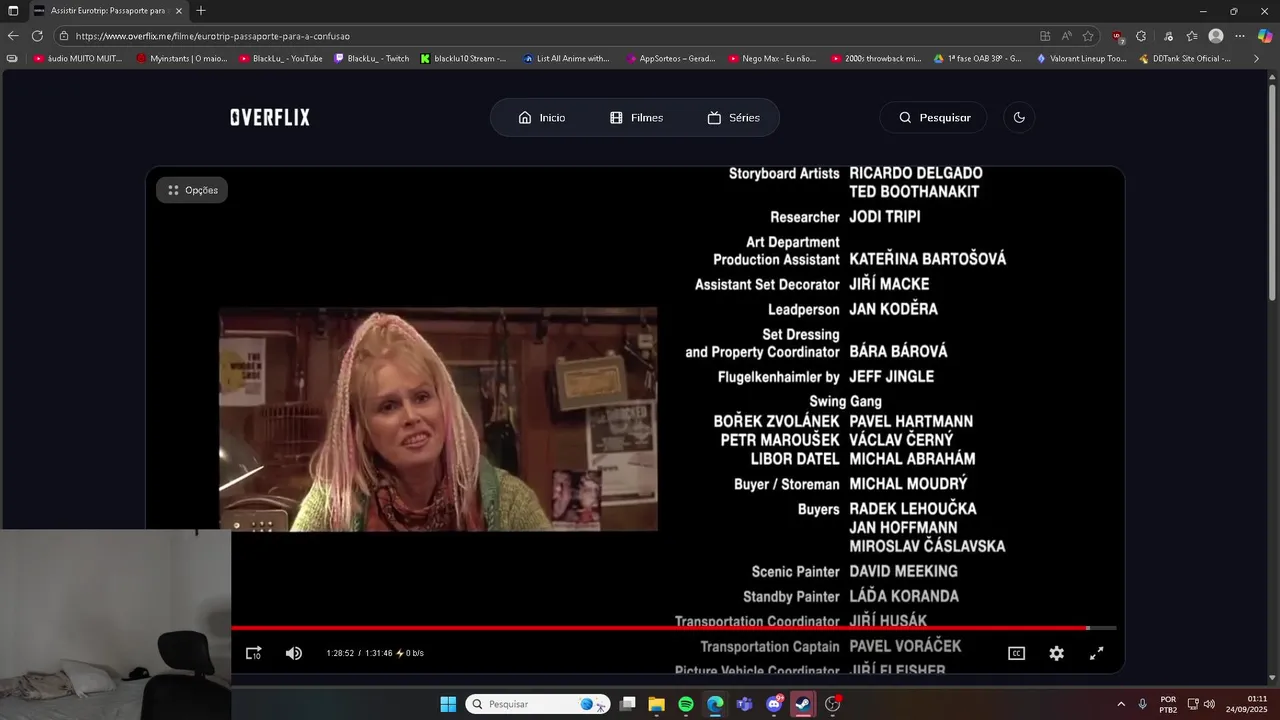Show hidden system tray icons
Screen dimensions: 1280x720
pos(1120,704)
